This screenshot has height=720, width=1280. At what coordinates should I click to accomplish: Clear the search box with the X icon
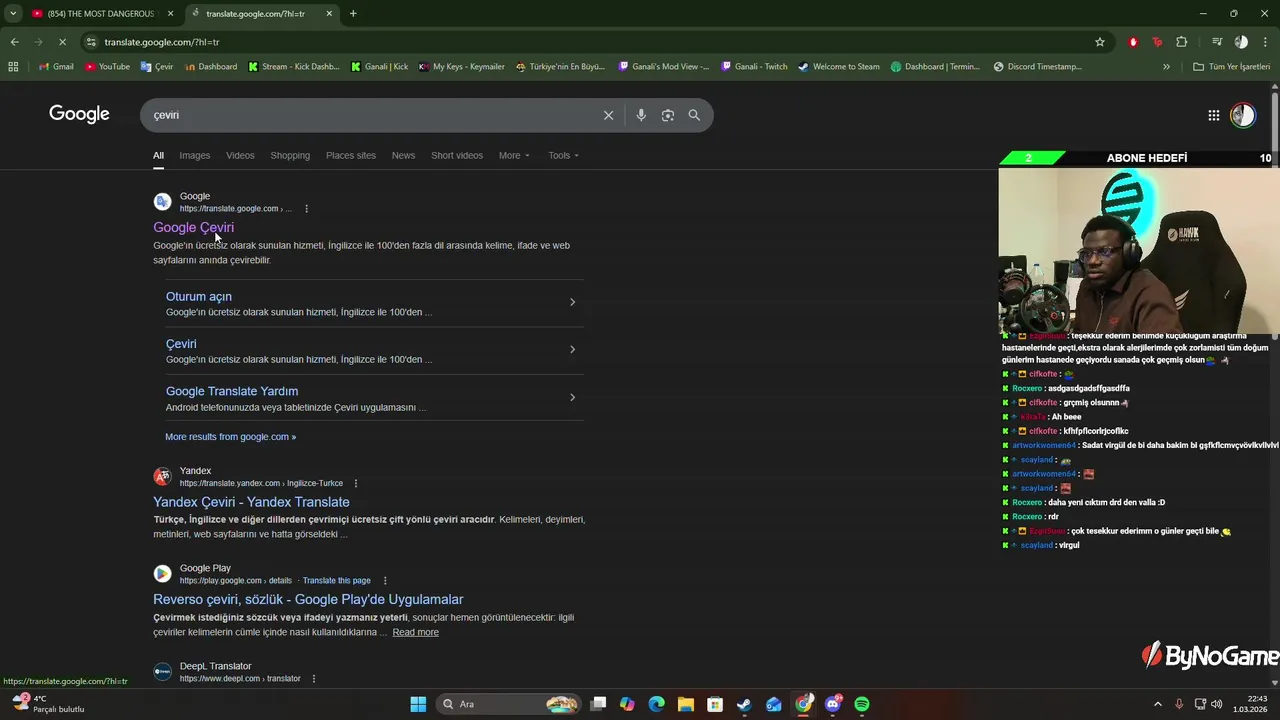click(608, 115)
